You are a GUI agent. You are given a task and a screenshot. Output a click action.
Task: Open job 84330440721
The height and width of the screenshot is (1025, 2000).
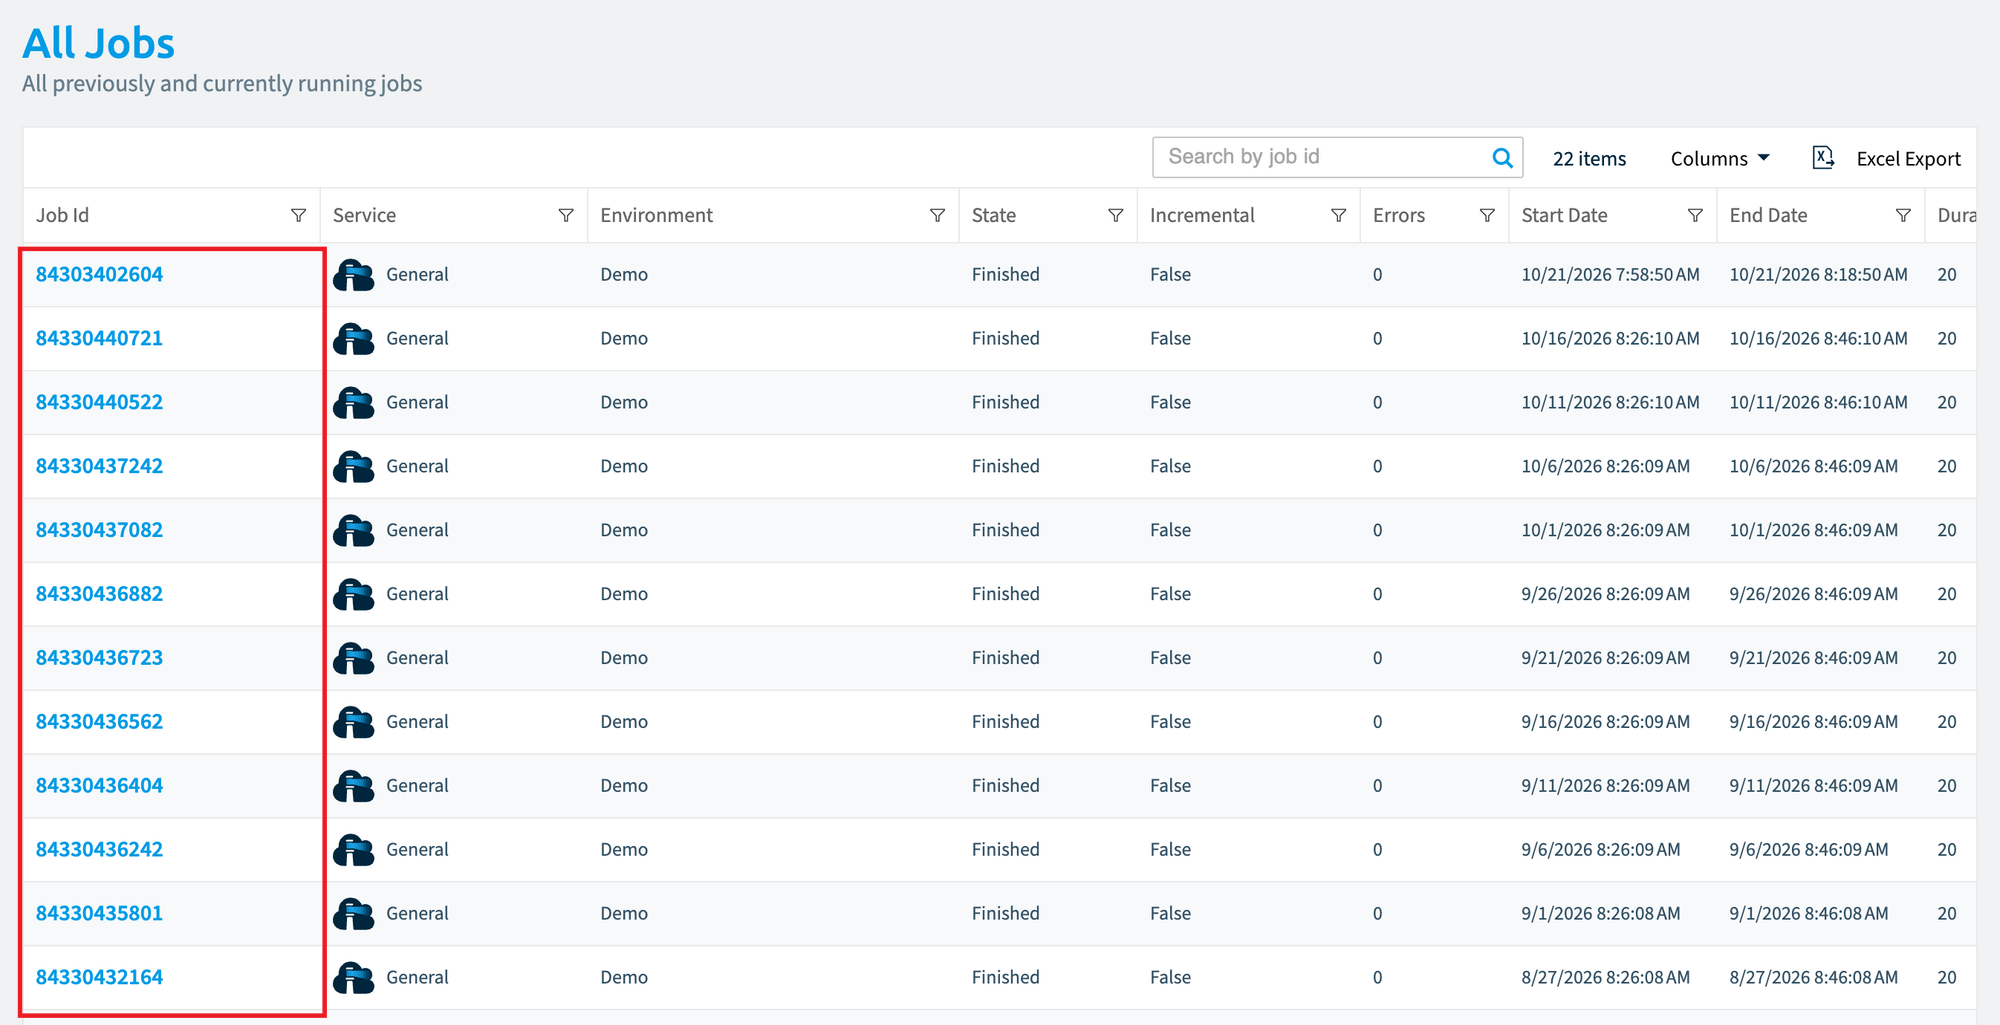coord(99,338)
